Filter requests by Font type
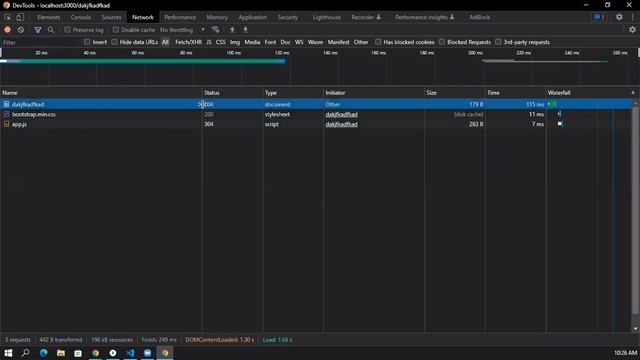Screen dimensions: 640x360 (270, 42)
